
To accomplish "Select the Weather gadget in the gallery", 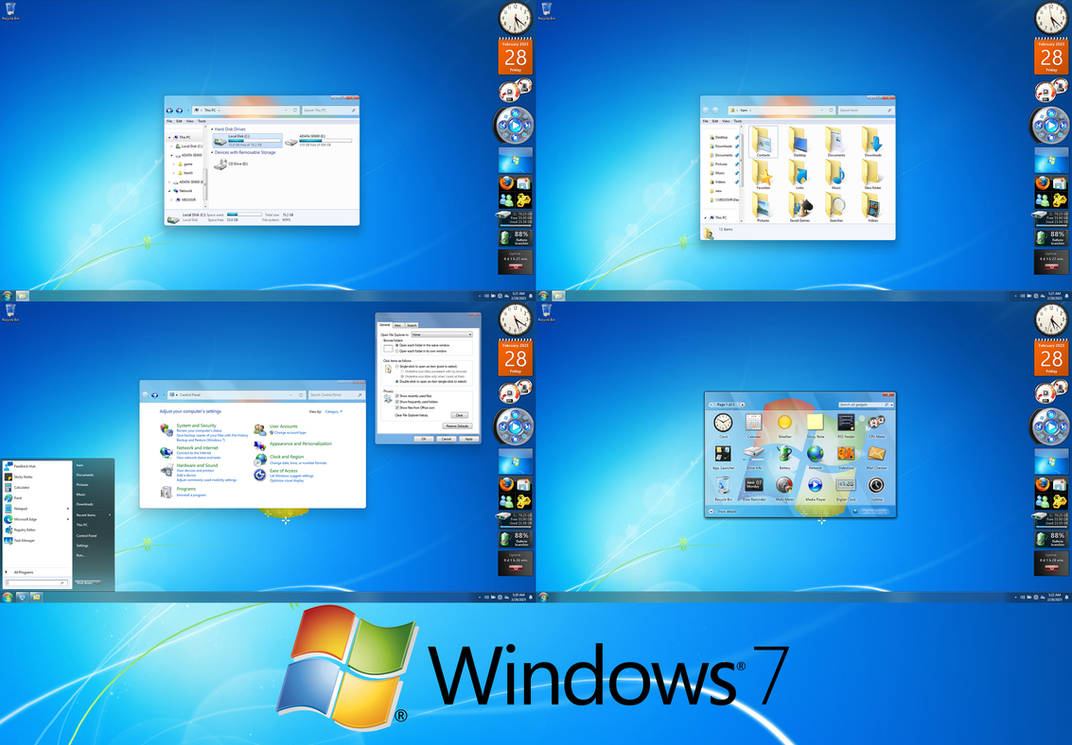I will tap(784, 424).
